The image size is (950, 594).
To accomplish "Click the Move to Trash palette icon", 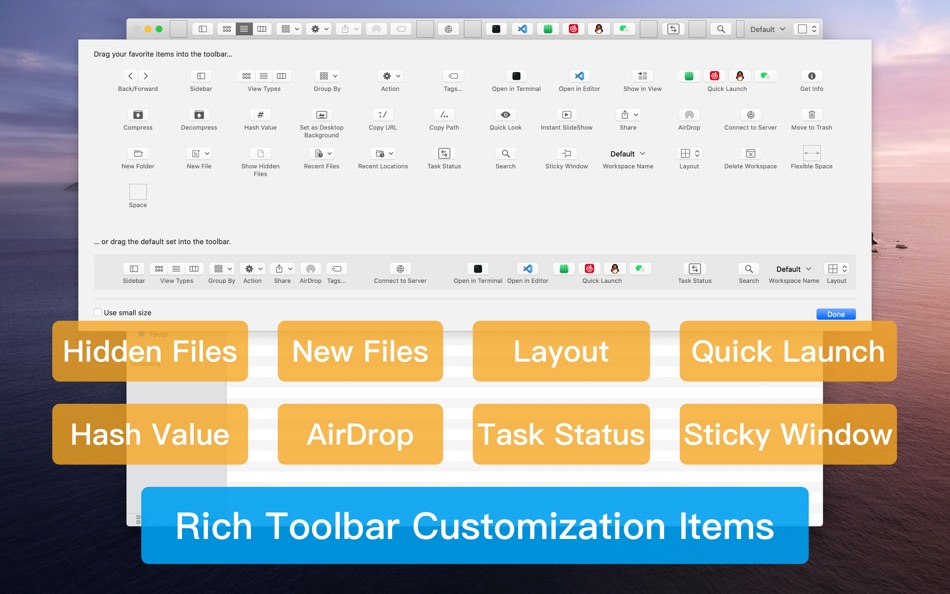I will click(x=811, y=115).
